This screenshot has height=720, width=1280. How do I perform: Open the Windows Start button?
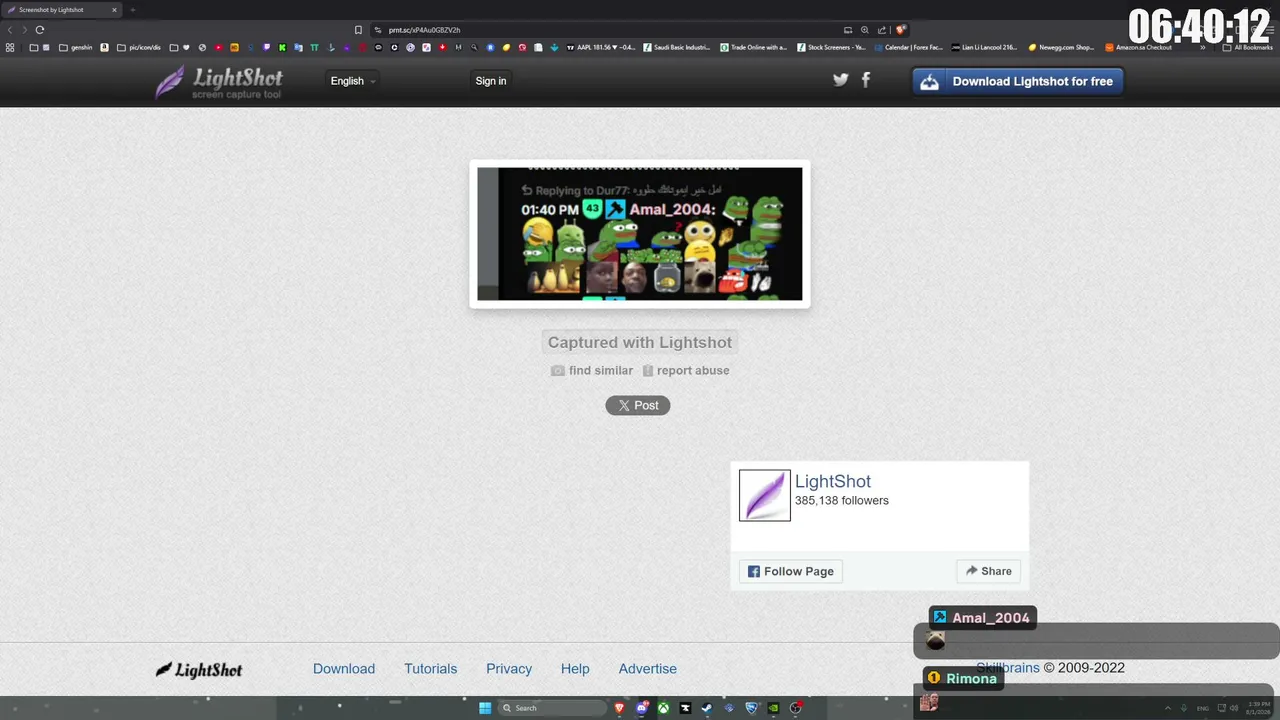485,708
